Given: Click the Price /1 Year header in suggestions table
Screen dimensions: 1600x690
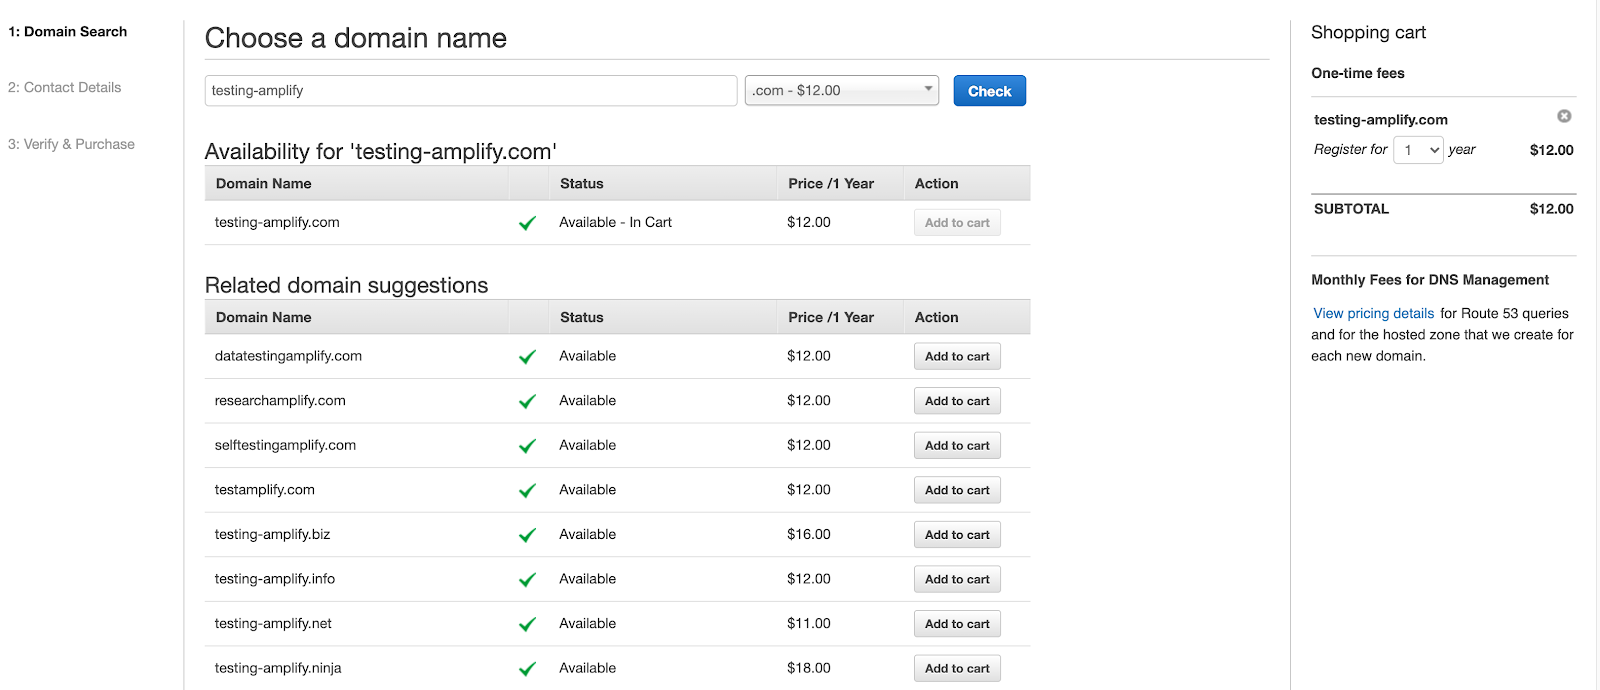Looking at the screenshot, I should click(x=831, y=317).
